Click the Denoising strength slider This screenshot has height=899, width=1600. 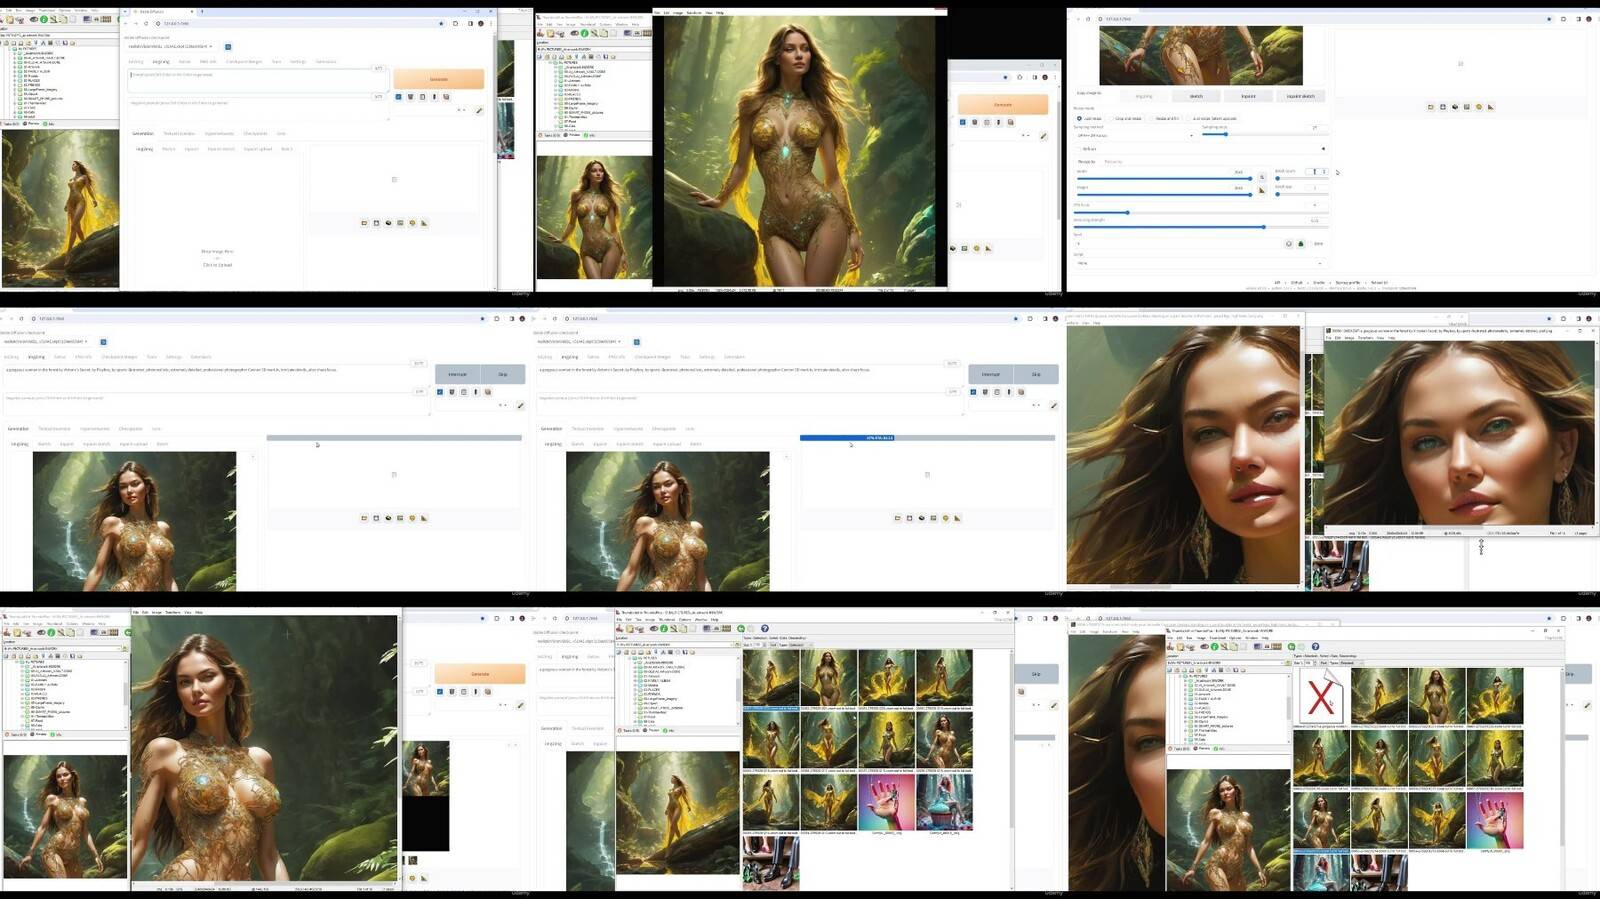pos(1199,227)
